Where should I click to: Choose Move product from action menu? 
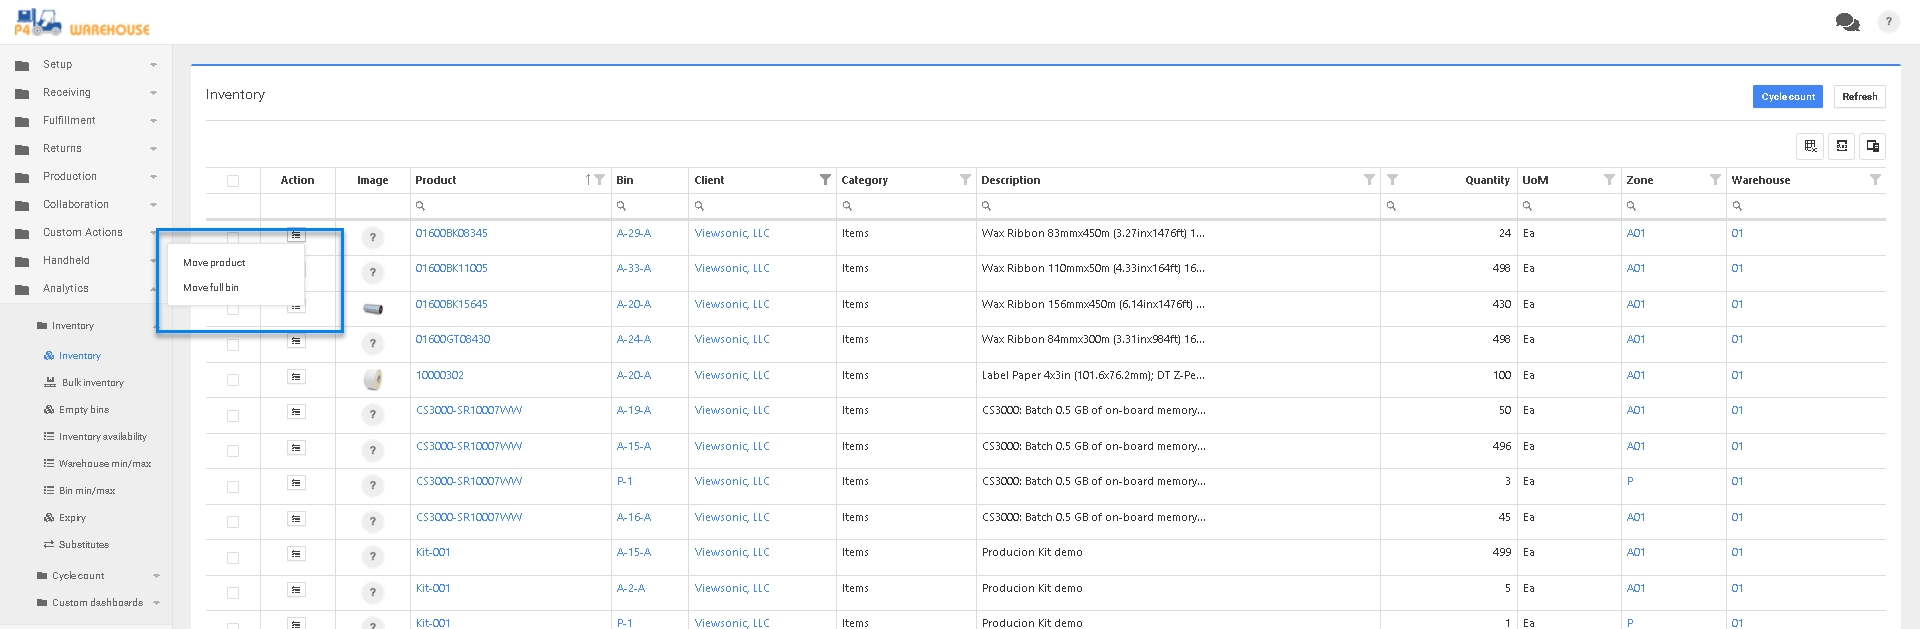pos(214,263)
